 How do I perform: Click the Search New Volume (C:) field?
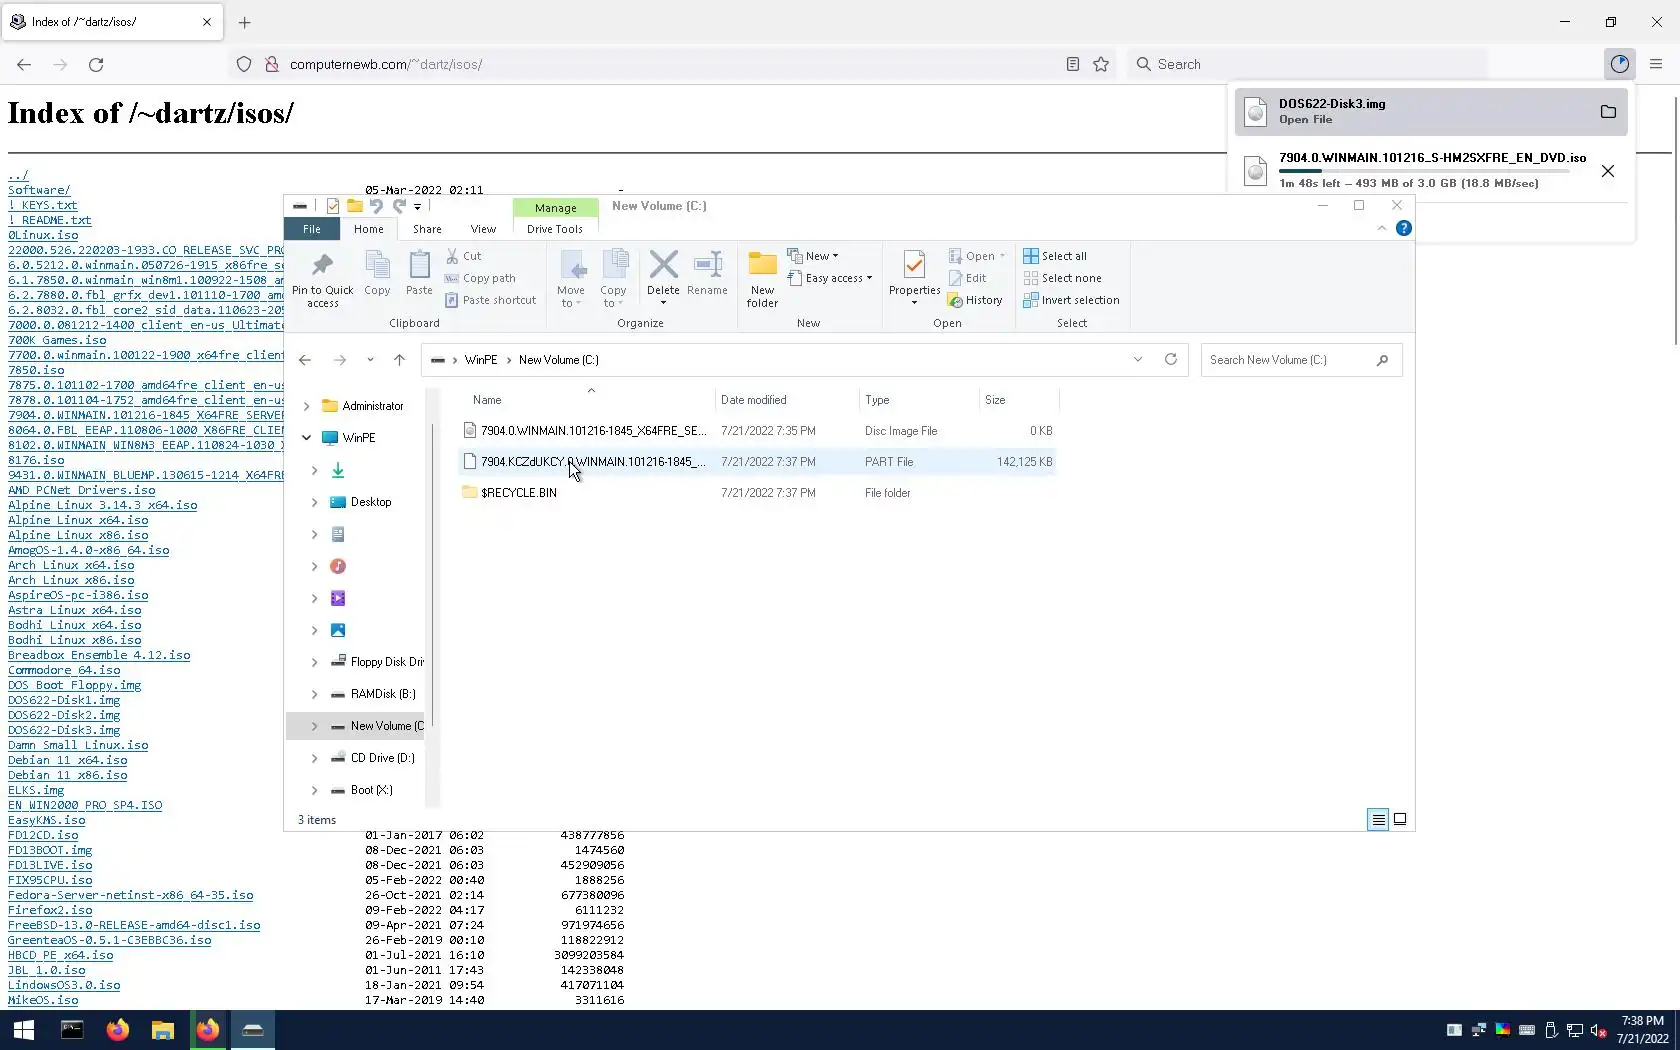(x=1301, y=360)
